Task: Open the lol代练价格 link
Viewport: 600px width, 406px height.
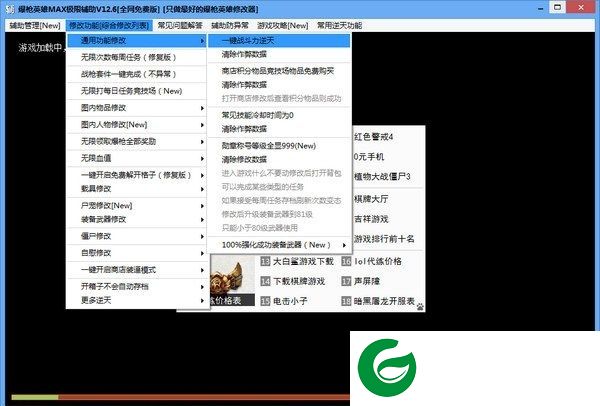Action: (378, 261)
